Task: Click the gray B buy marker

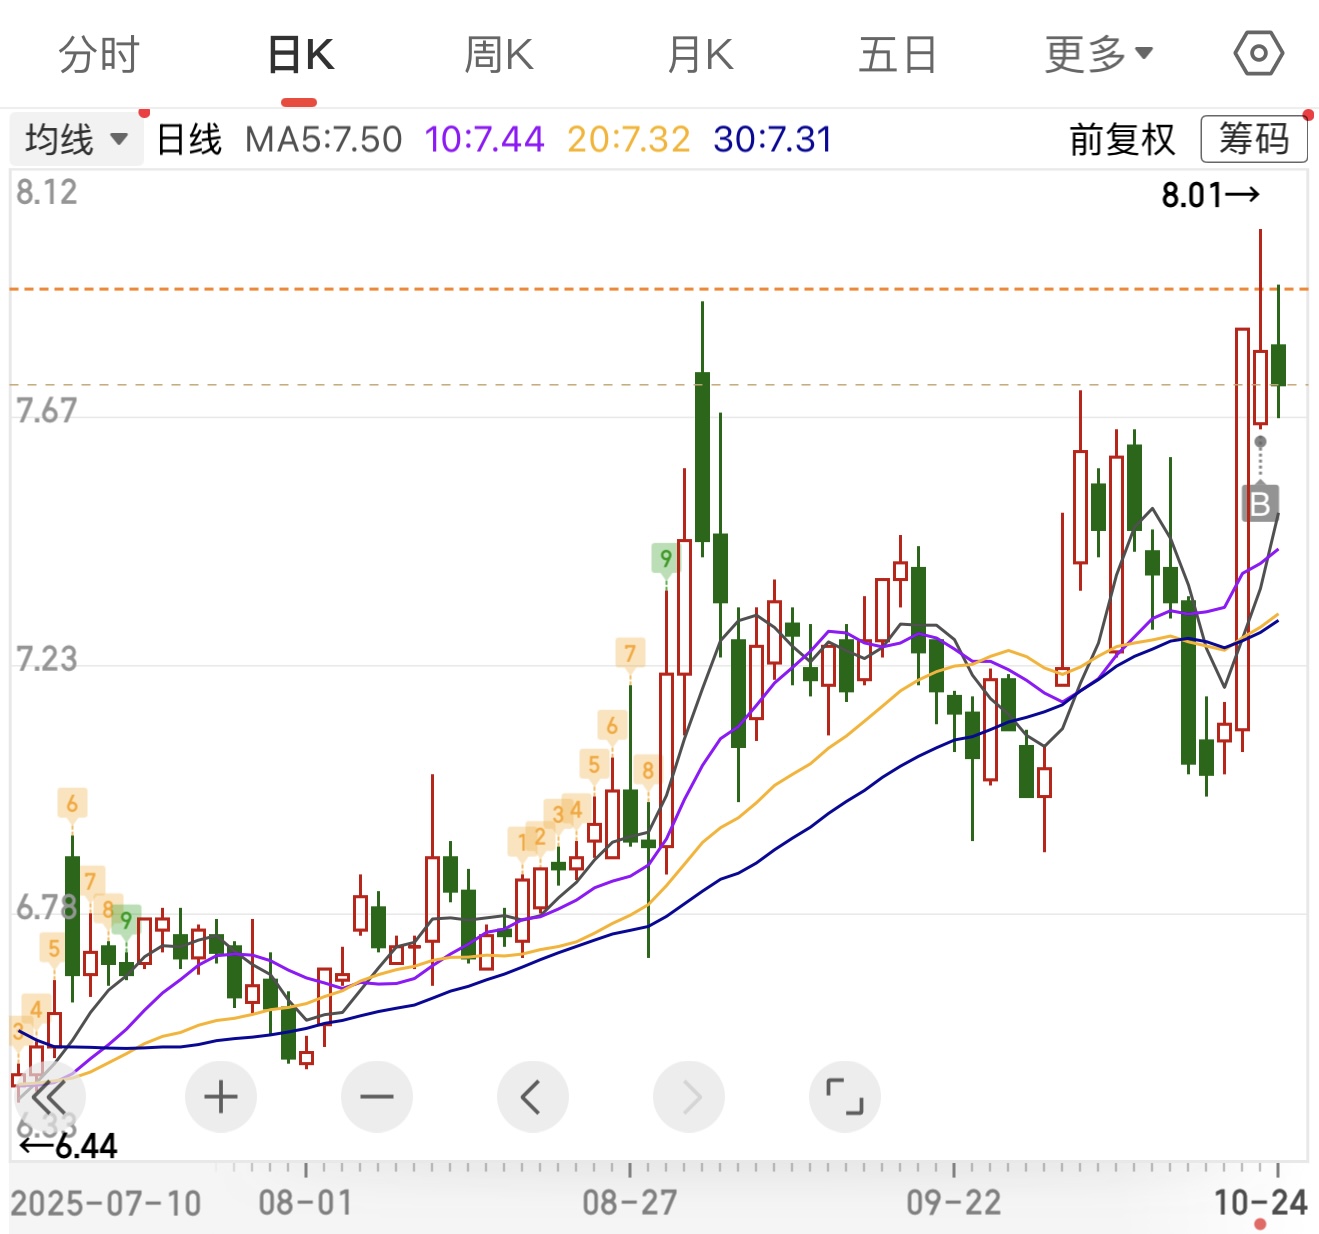Action: (x=1260, y=503)
